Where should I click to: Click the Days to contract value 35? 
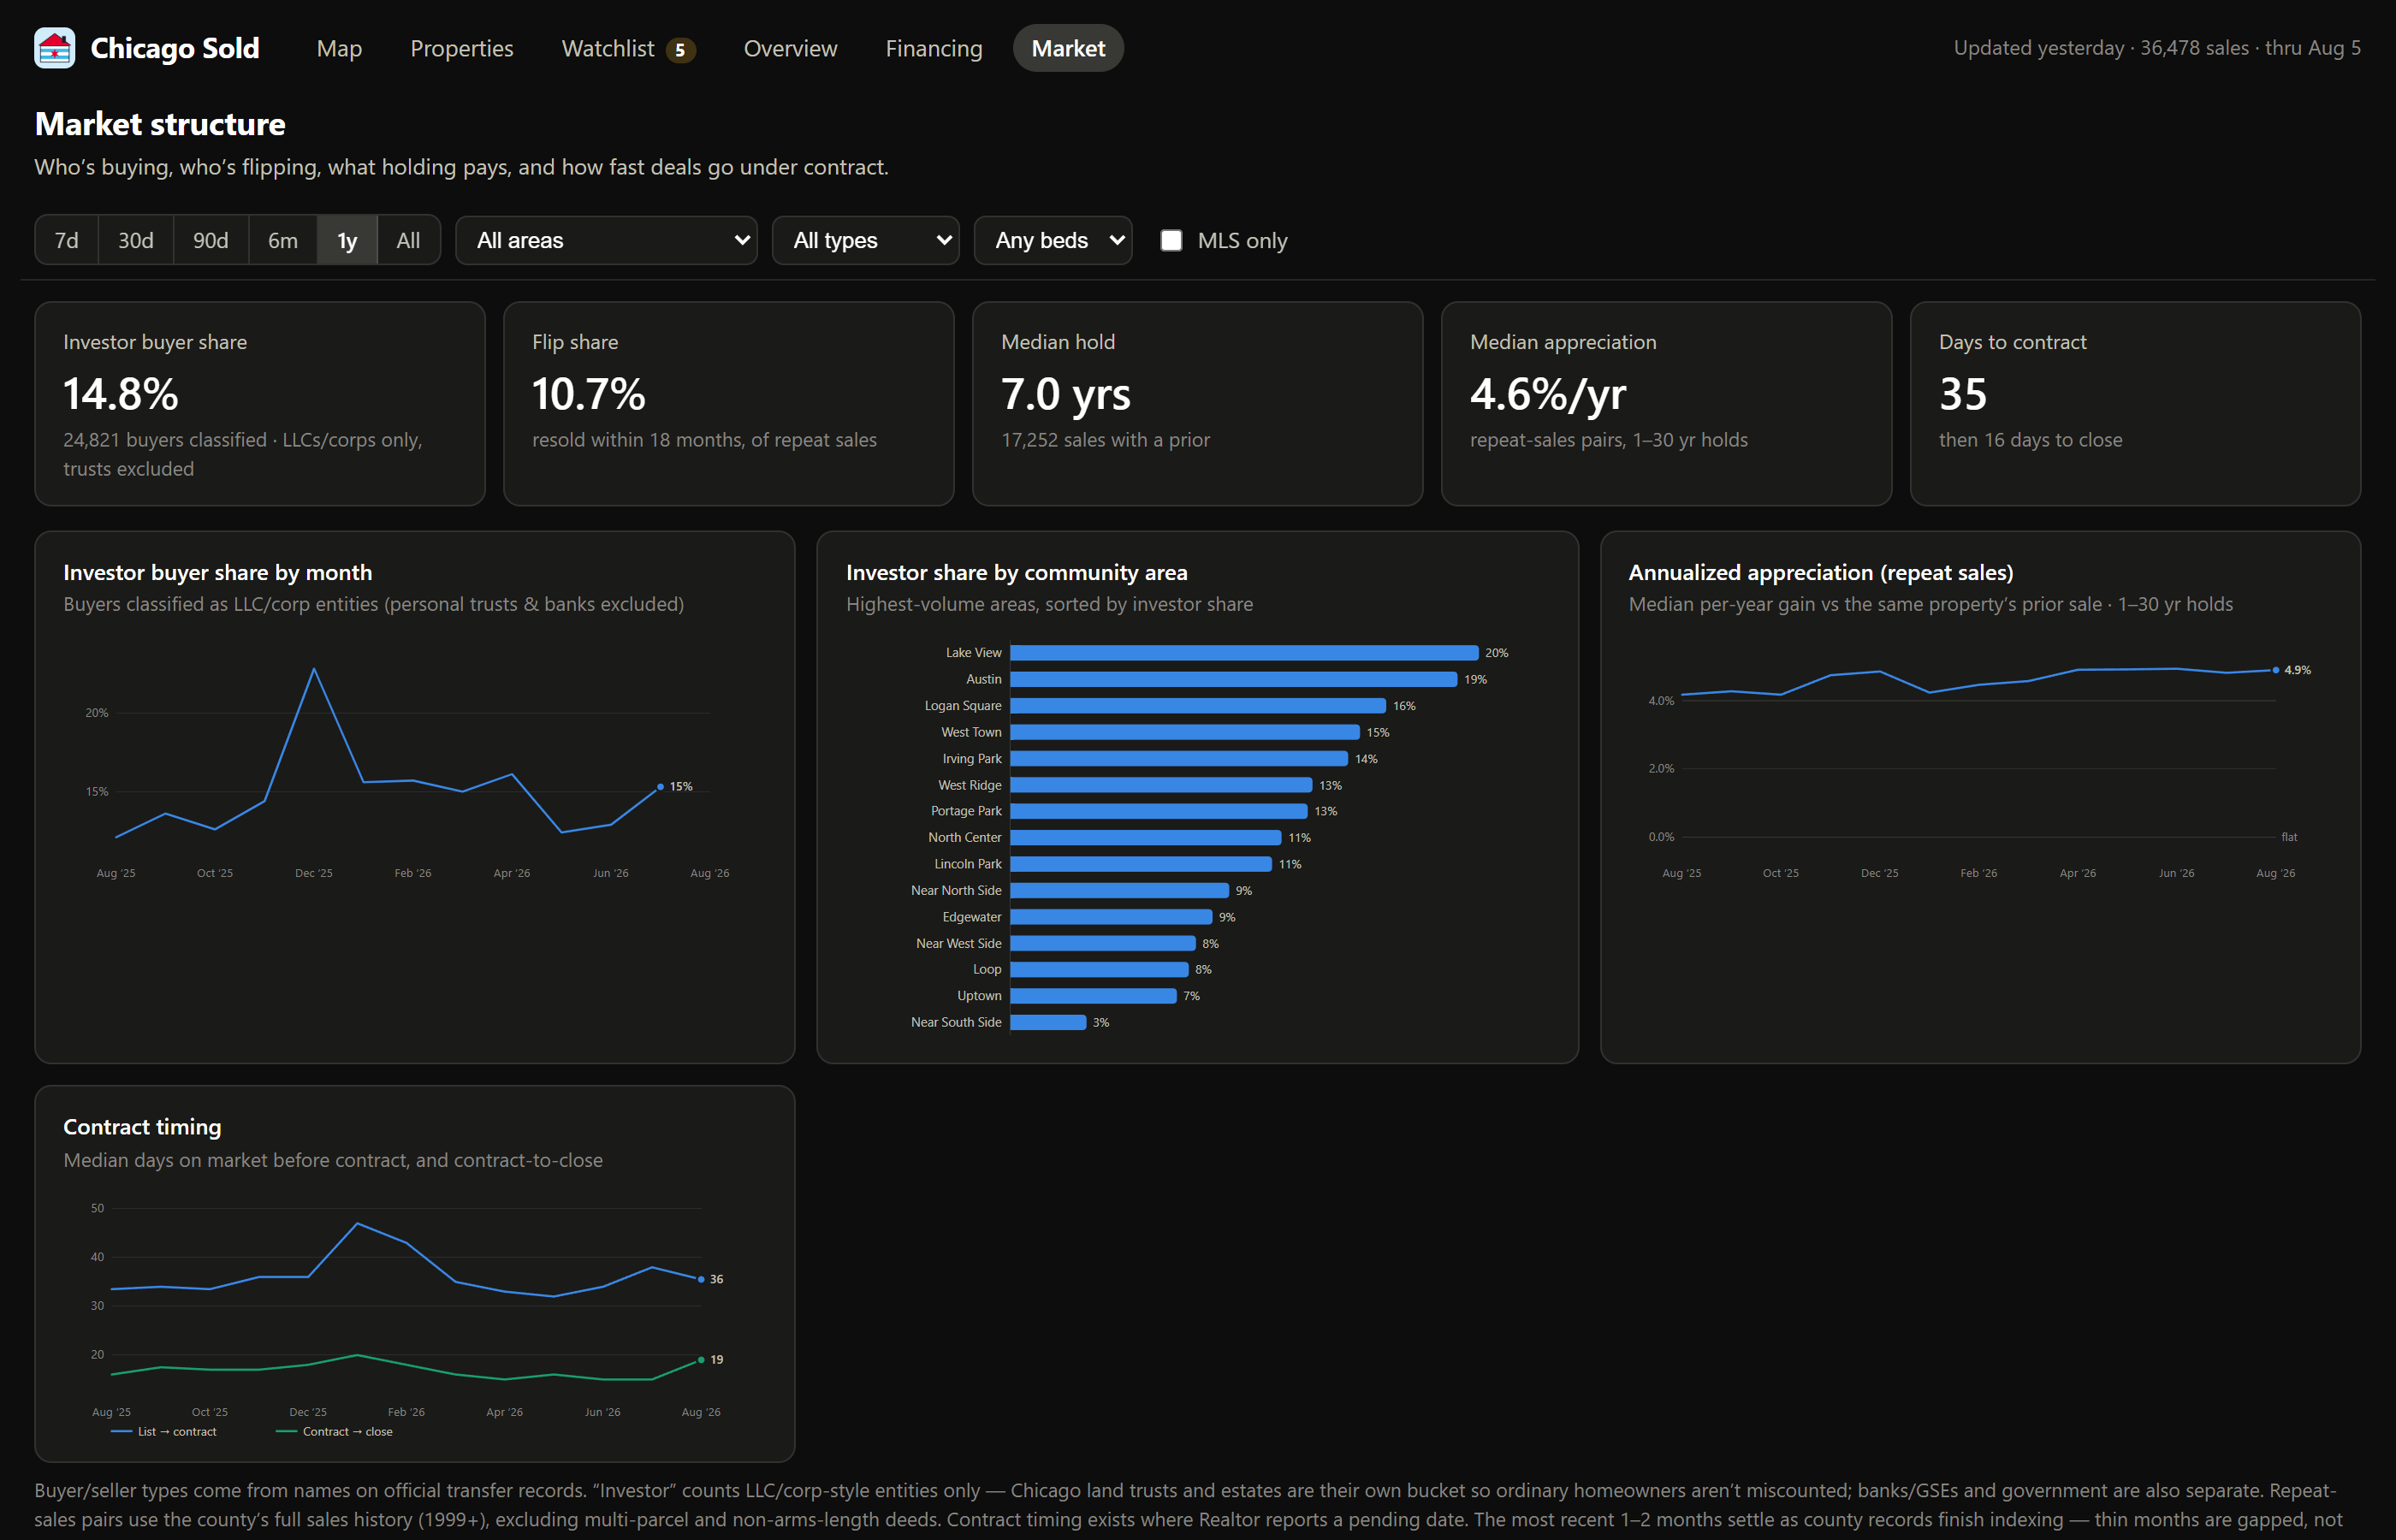pyautogui.click(x=1963, y=394)
